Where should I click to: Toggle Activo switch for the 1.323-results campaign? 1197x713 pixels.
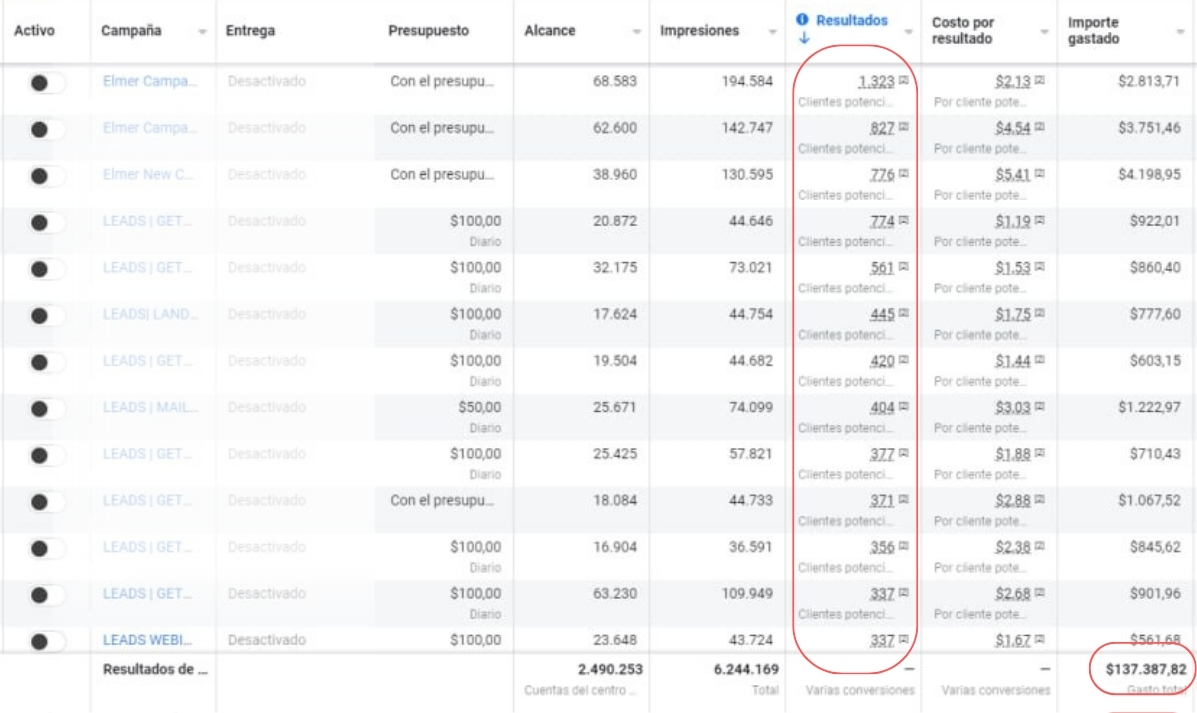pyautogui.click(x=46, y=83)
